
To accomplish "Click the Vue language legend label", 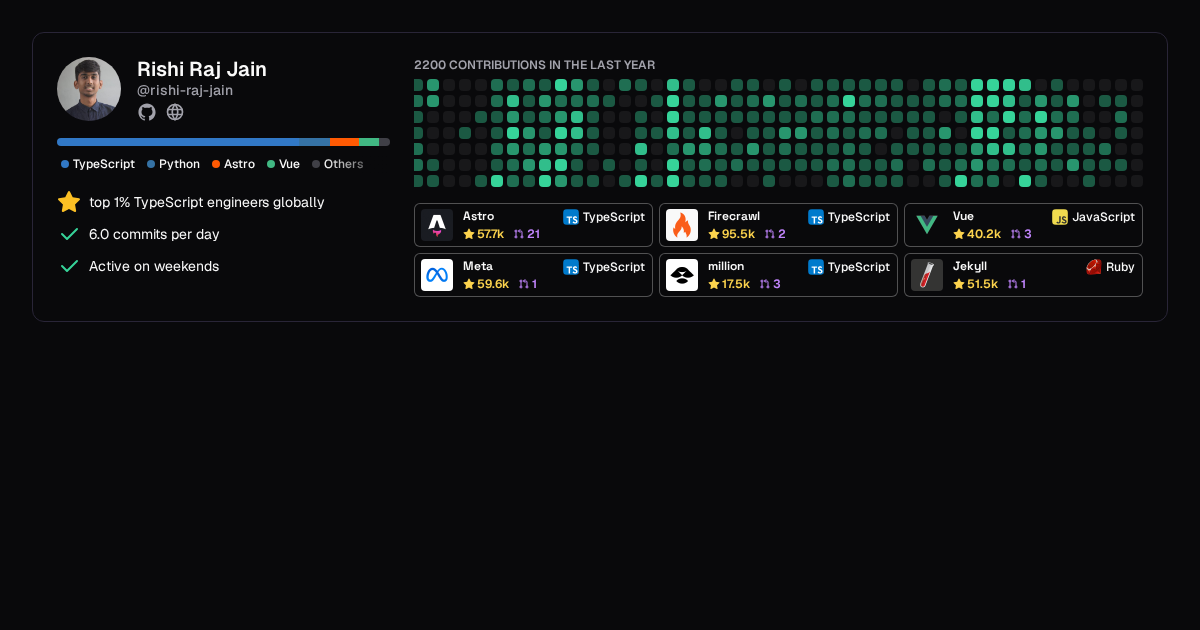I will point(289,164).
